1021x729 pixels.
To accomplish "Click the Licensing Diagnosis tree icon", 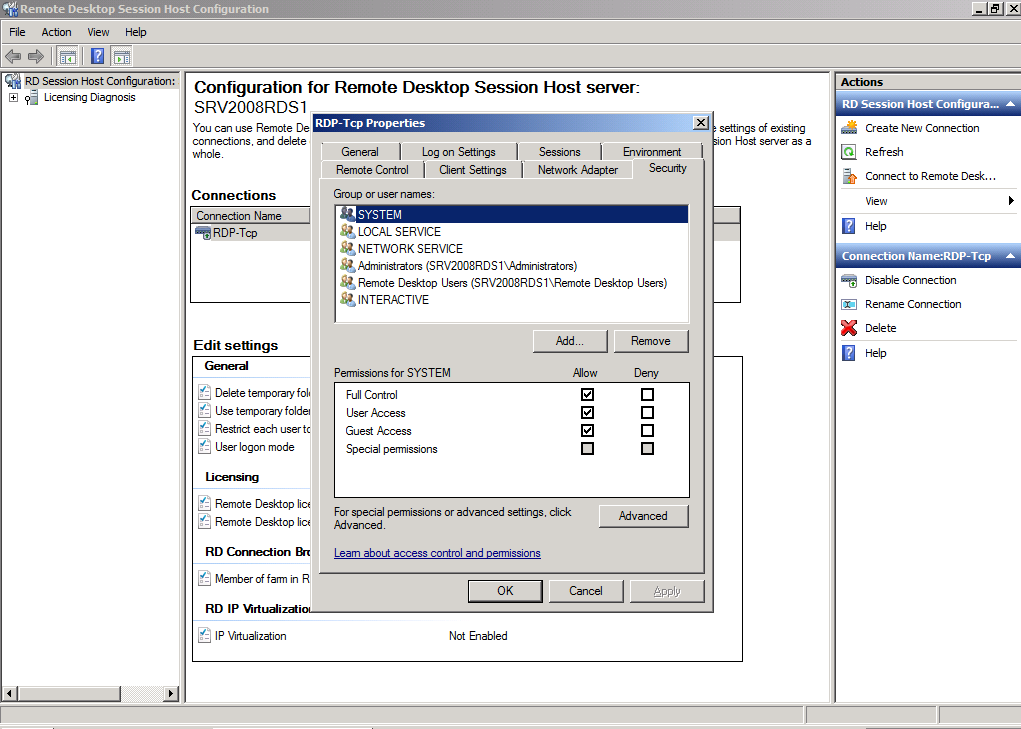I will click(x=31, y=98).
